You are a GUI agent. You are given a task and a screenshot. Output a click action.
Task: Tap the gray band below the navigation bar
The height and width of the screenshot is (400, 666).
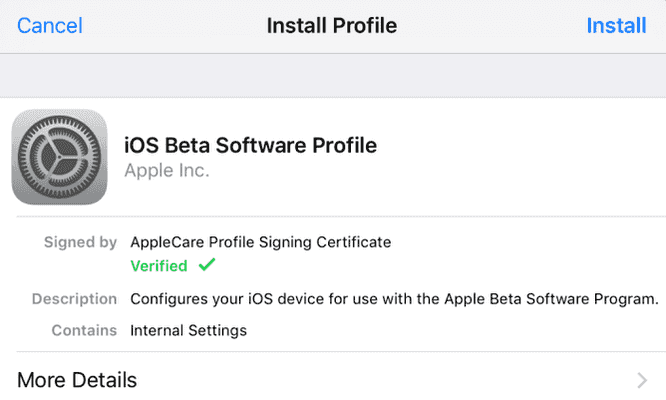[x=333, y=74]
